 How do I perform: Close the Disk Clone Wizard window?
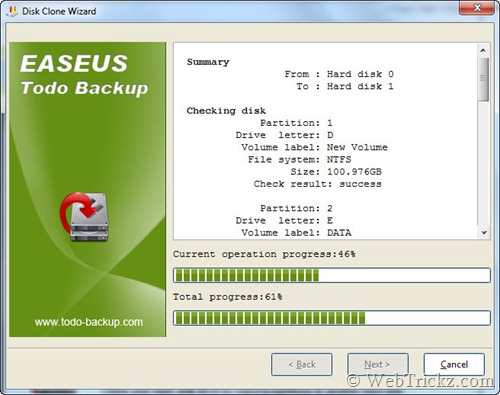tap(477, 8)
